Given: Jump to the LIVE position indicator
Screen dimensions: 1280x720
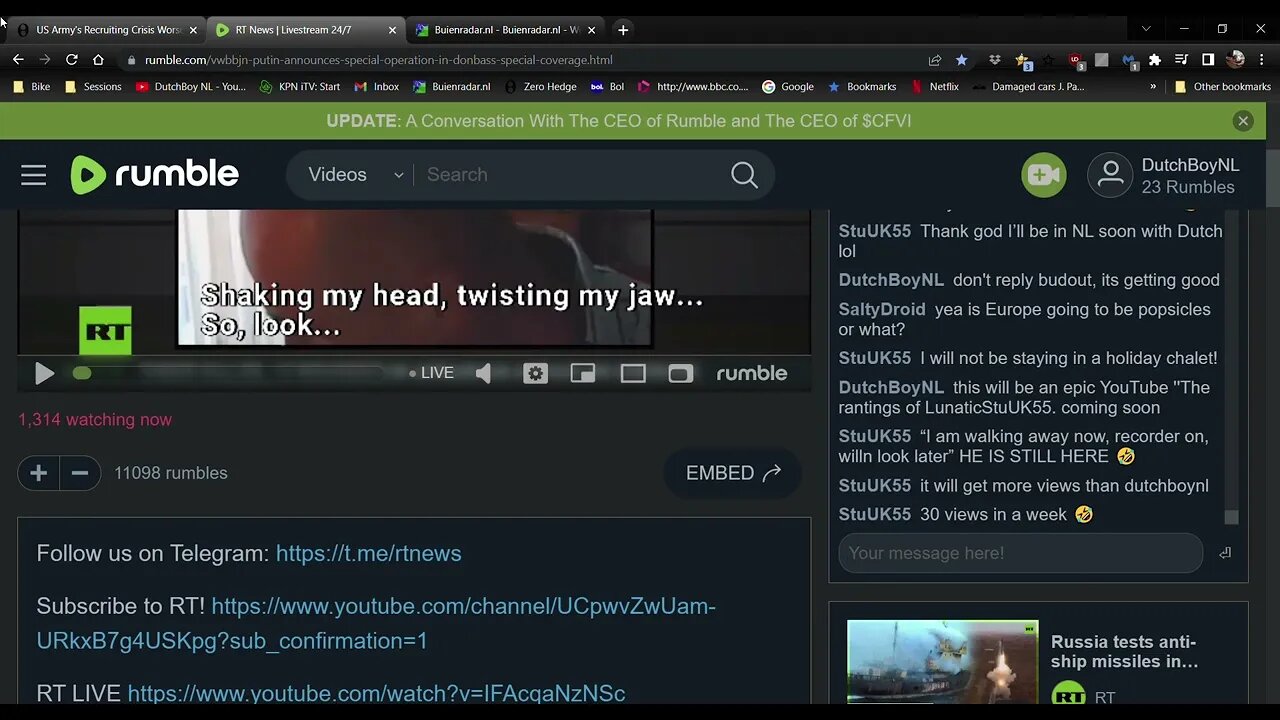Looking at the screenshot, I should click(431, 373).
